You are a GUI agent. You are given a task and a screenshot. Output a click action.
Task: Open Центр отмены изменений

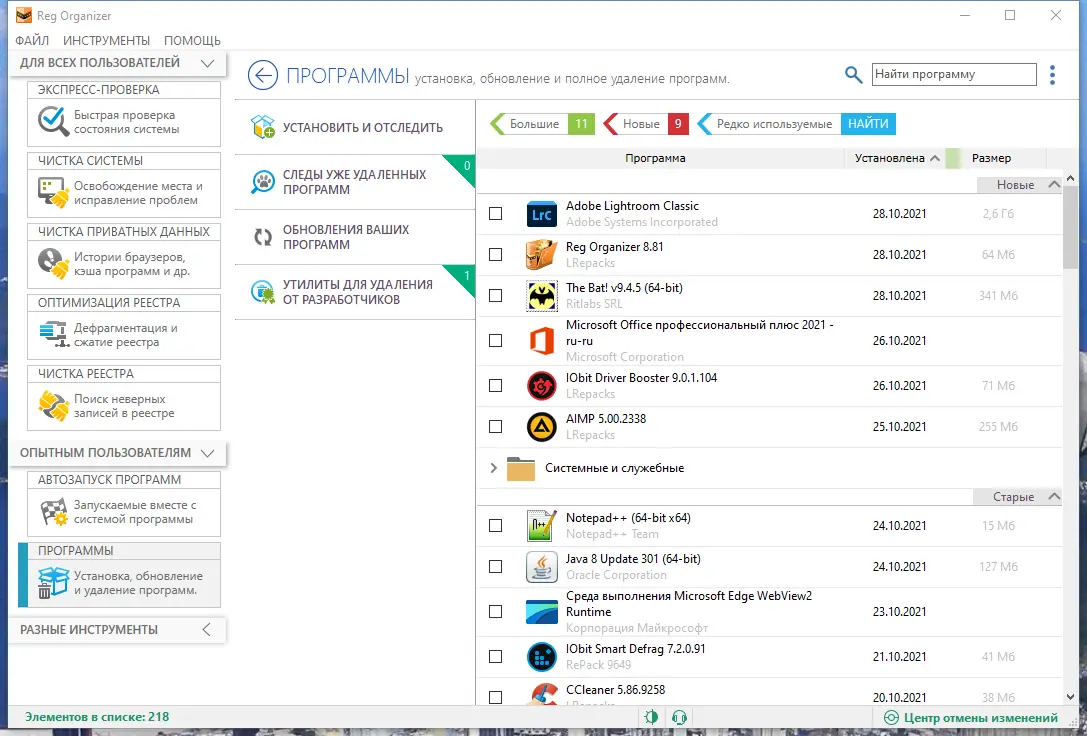pyautogui.click(x=971, y=718)
